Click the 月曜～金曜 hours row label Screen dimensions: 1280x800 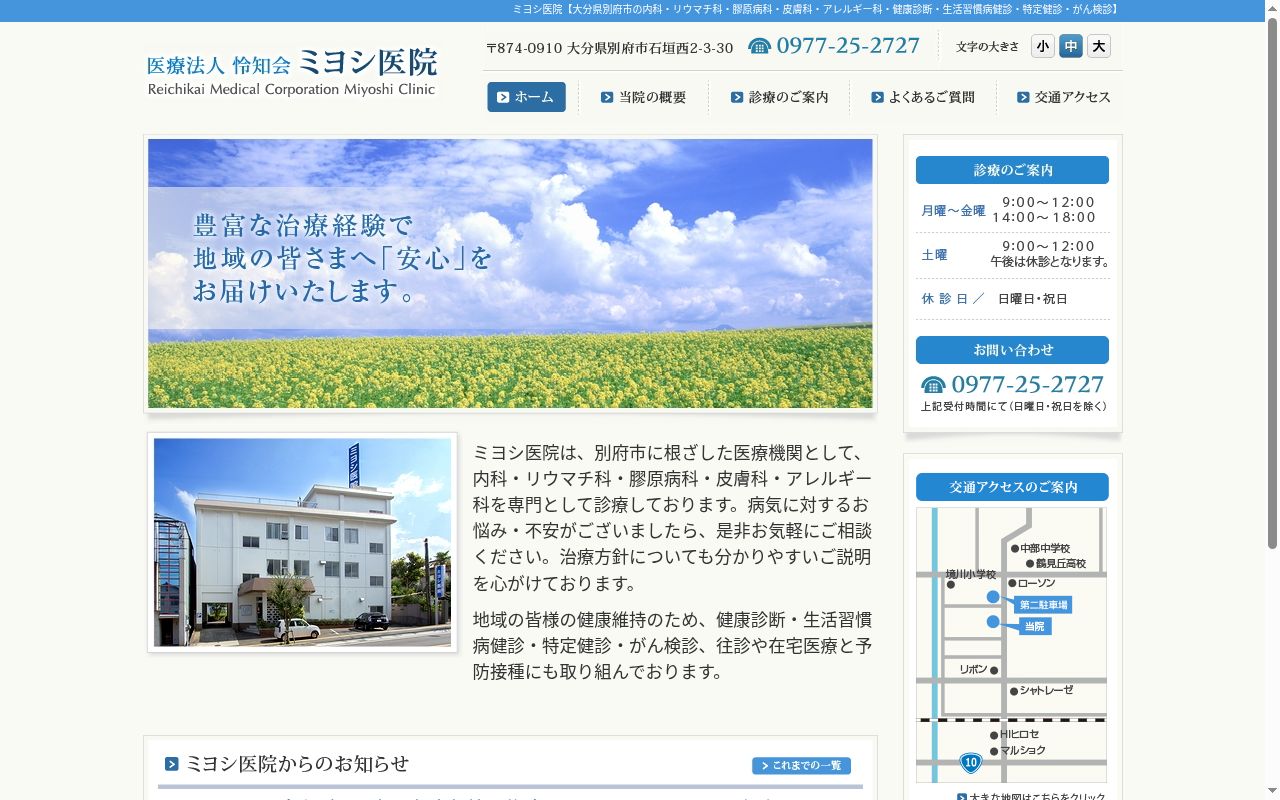953,210
